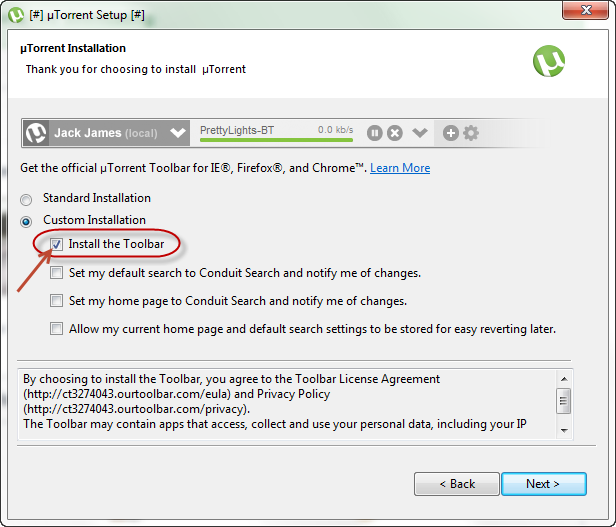Image resolution: width=616 pixels, height=527 pixels.
Task: Close the µTorrent Setup window
Action: tap(586, 10)
